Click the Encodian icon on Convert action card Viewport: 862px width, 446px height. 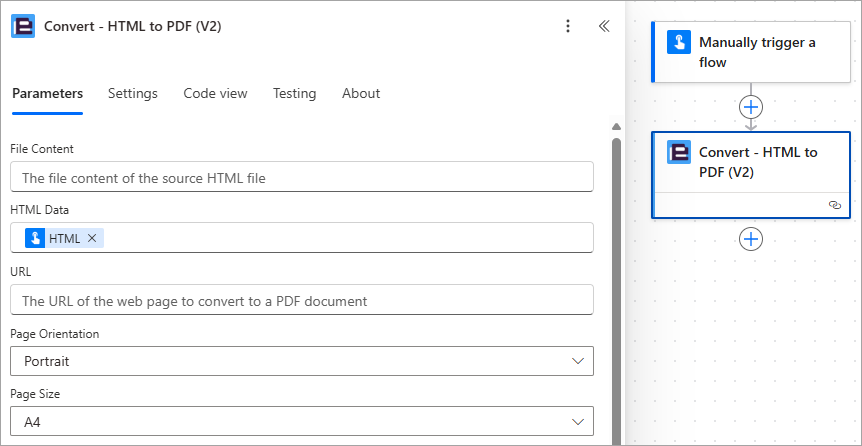click(x=679, y=152)
